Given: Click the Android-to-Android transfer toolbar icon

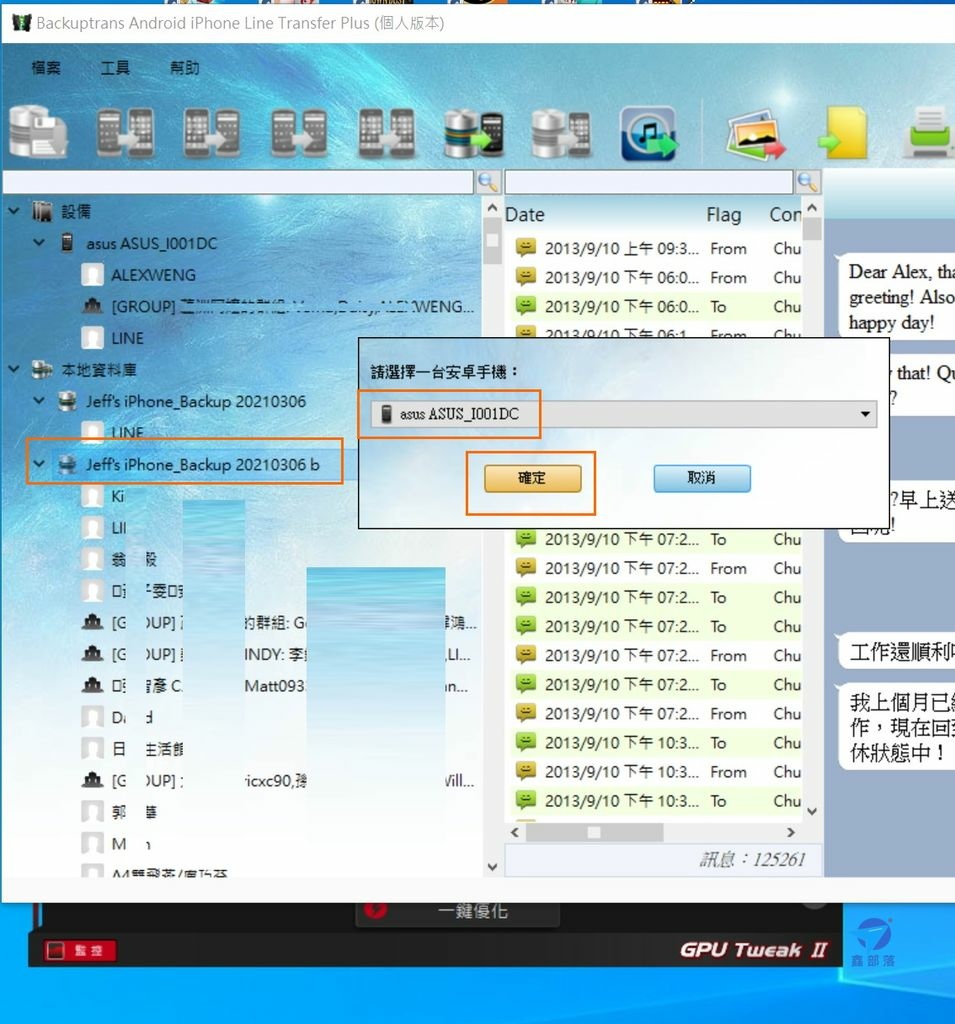Looking at the screenshot, I should coord(299,133).
